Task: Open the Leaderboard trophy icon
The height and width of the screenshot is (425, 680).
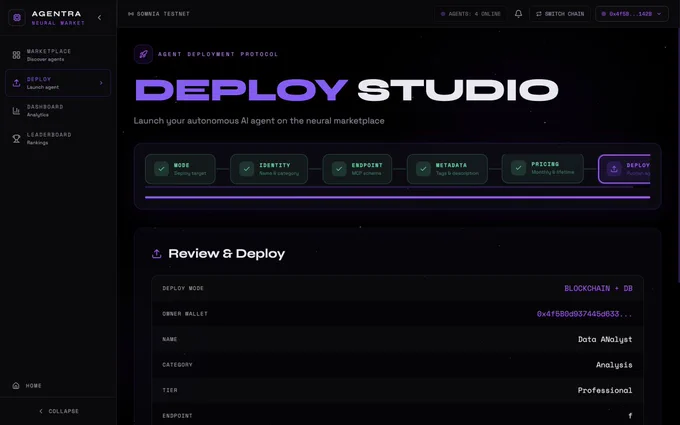Action: pyautogui.click(x=16, y=138)
